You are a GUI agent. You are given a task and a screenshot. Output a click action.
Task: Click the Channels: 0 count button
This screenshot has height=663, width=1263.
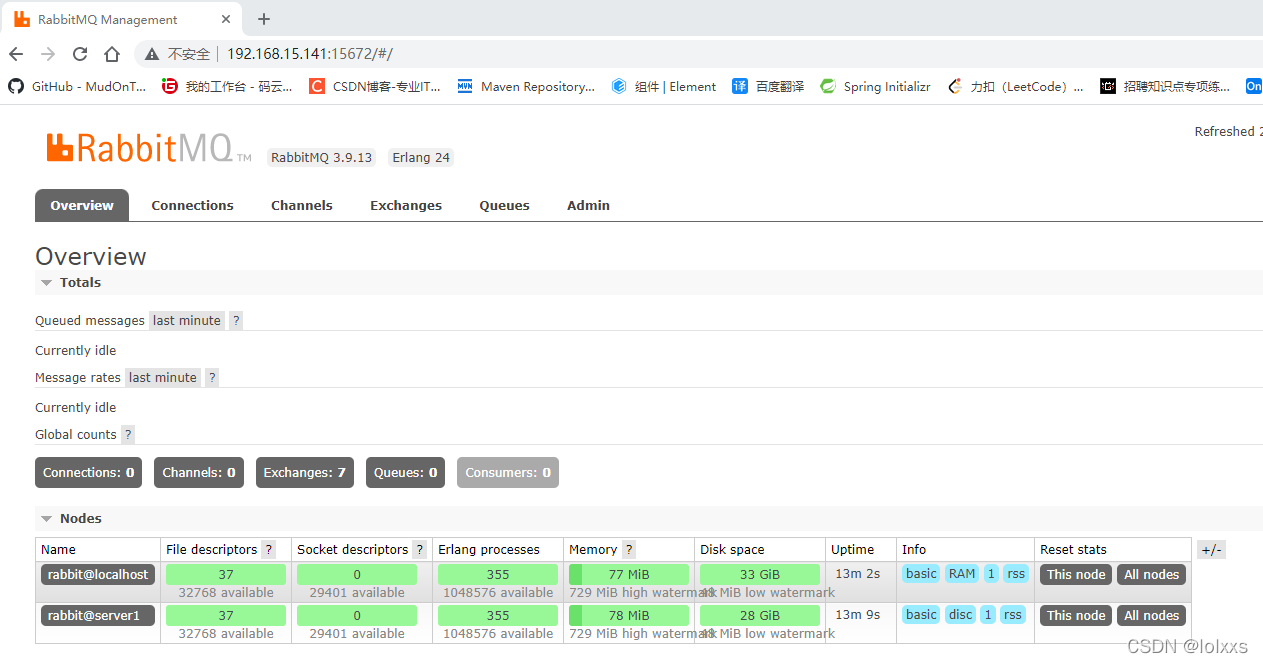[x=199, y=473]
